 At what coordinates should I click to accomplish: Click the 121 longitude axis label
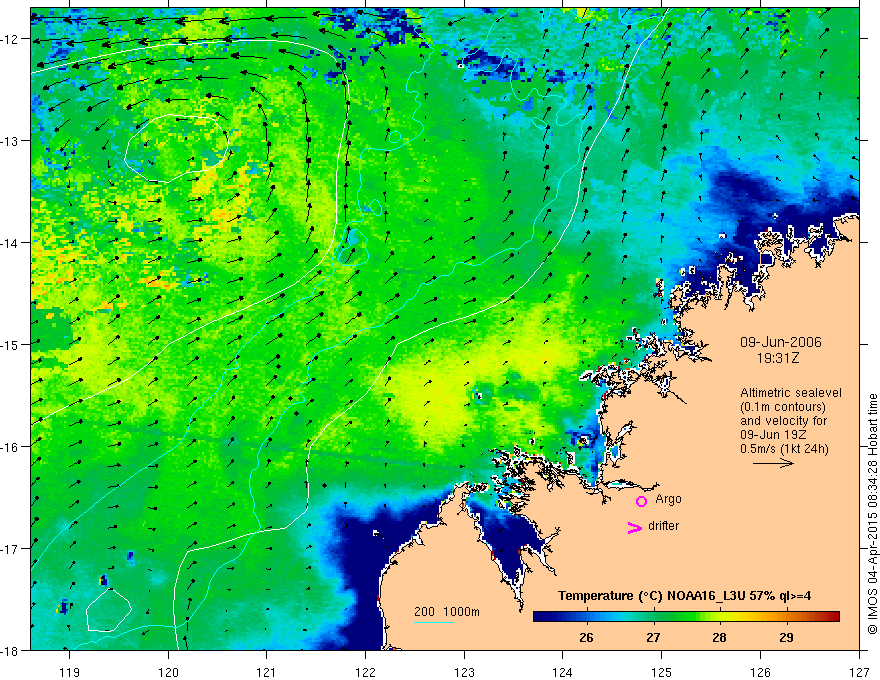tap(267, 673)
